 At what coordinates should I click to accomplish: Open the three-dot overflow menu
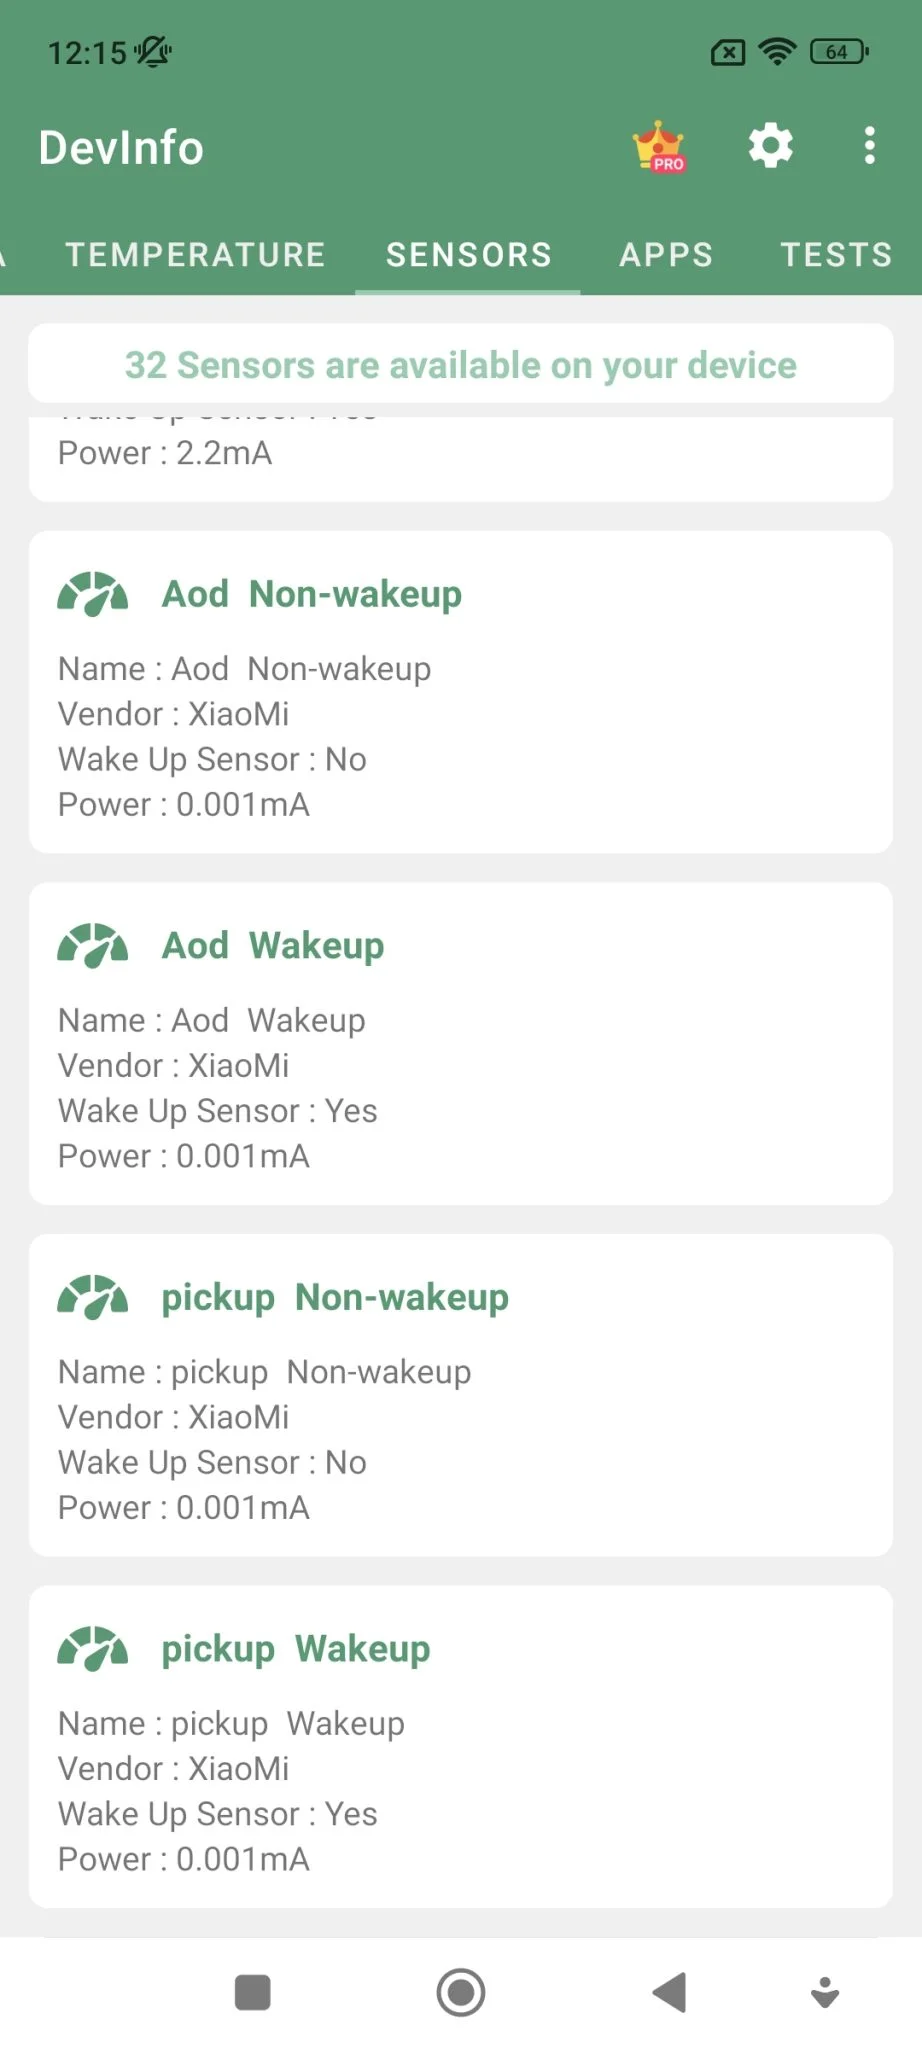click(869, 146)
